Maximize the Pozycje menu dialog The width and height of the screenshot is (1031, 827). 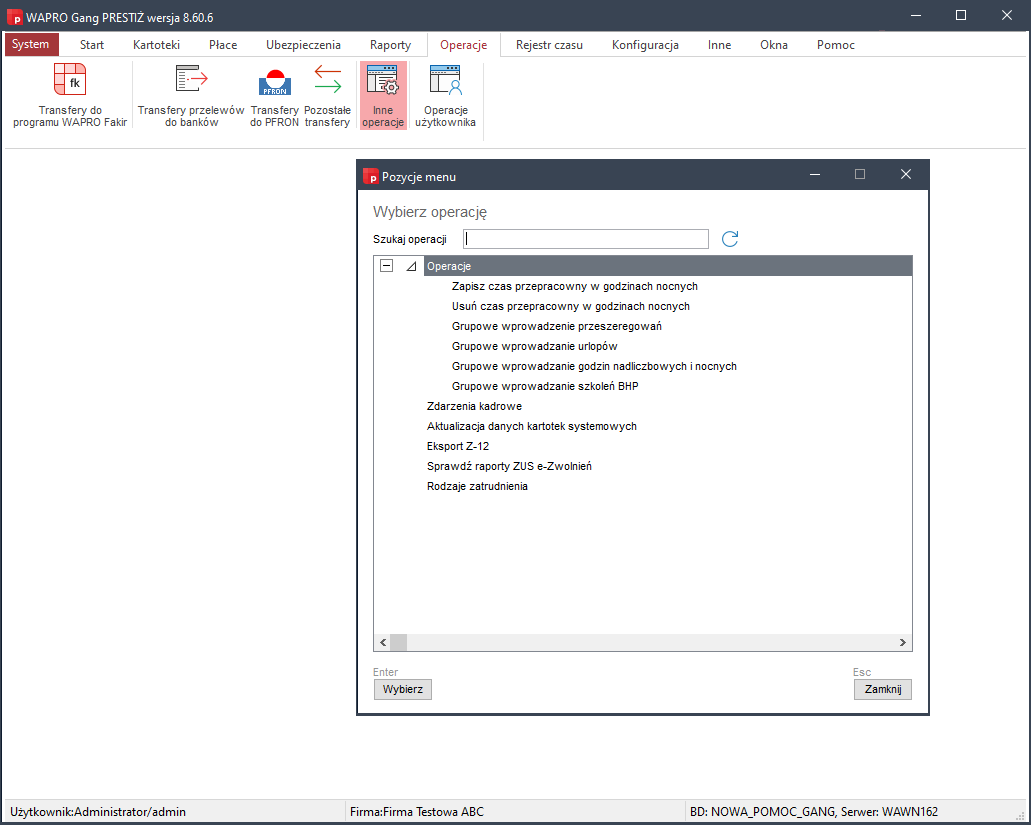click(x=860, y=175)
